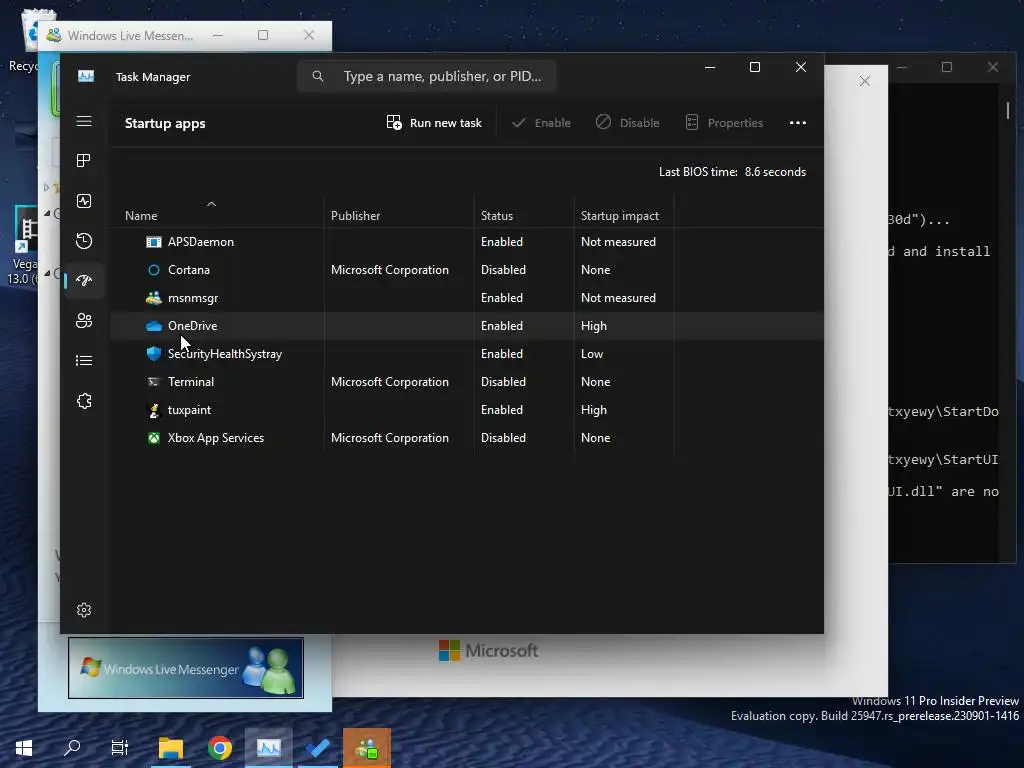The width and height of the screenshot is (1024, 768).
Task: Open the Windows Start button
Action: click(24, 748)
